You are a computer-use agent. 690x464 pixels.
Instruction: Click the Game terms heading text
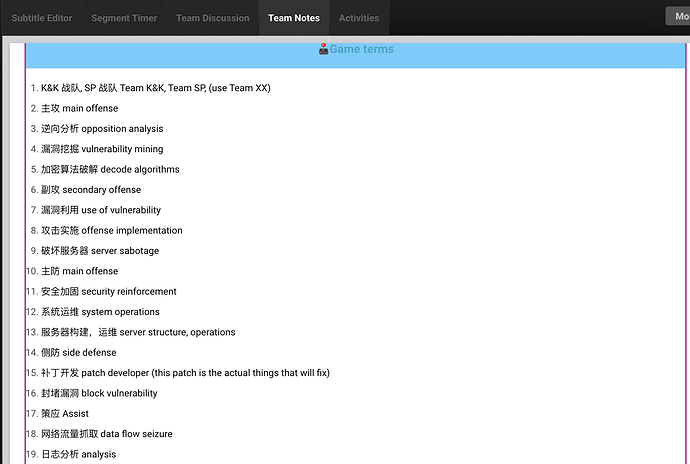coord(362,49)
